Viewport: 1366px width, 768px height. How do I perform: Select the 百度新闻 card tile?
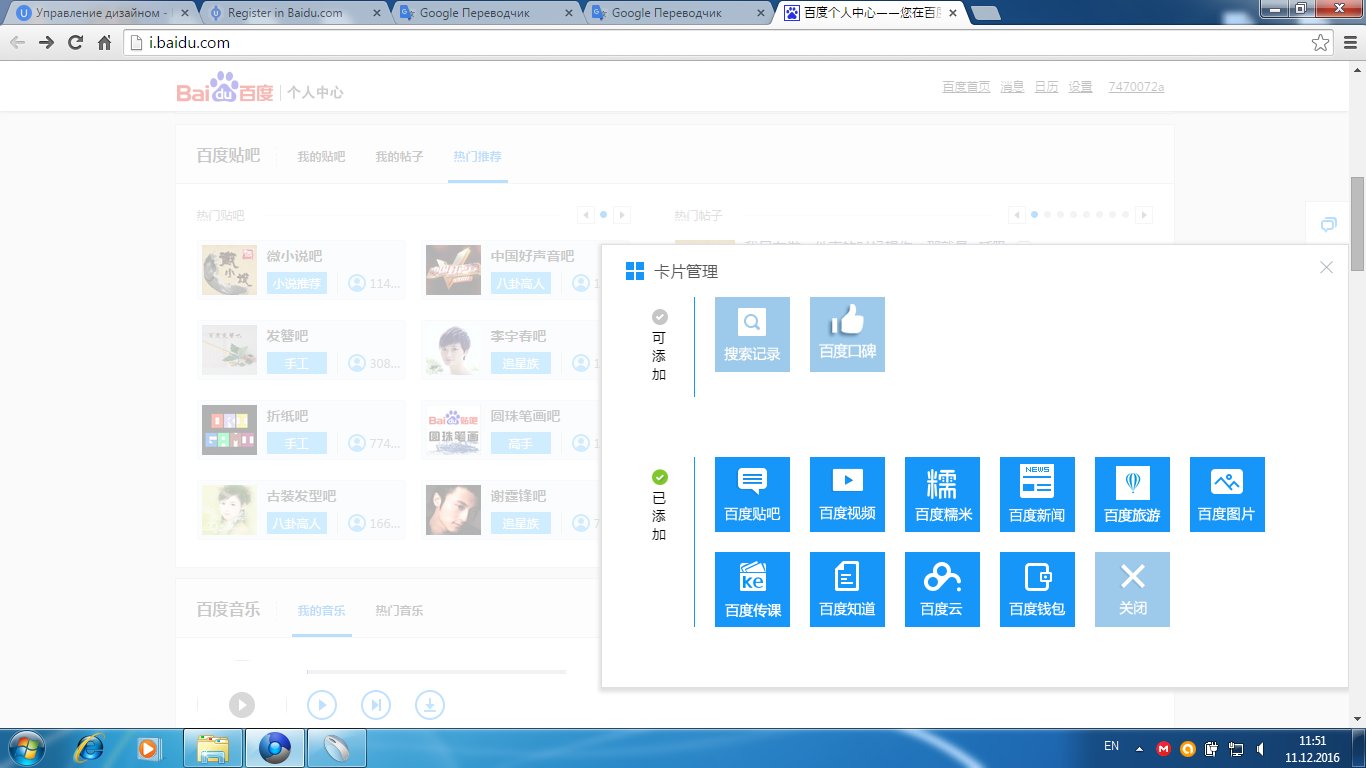1037,494
